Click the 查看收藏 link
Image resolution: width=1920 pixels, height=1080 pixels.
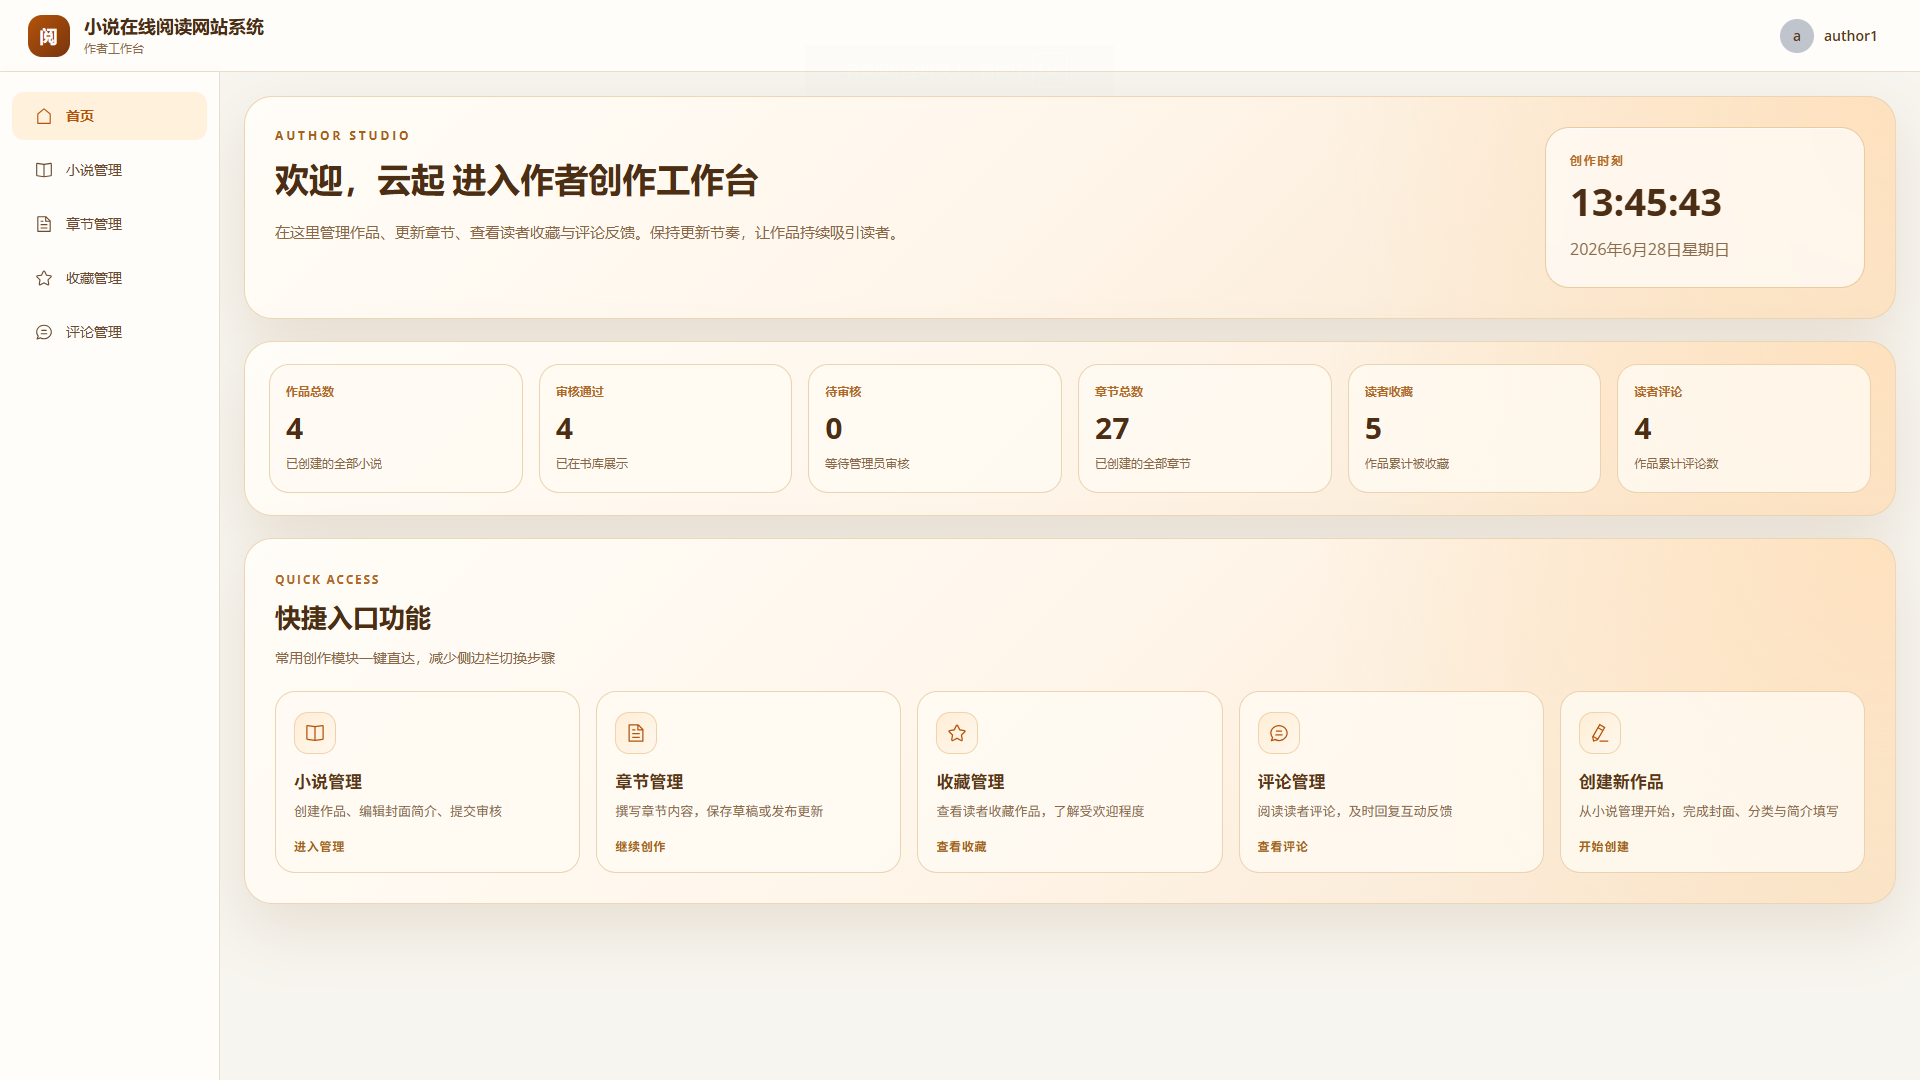point(961,847)
